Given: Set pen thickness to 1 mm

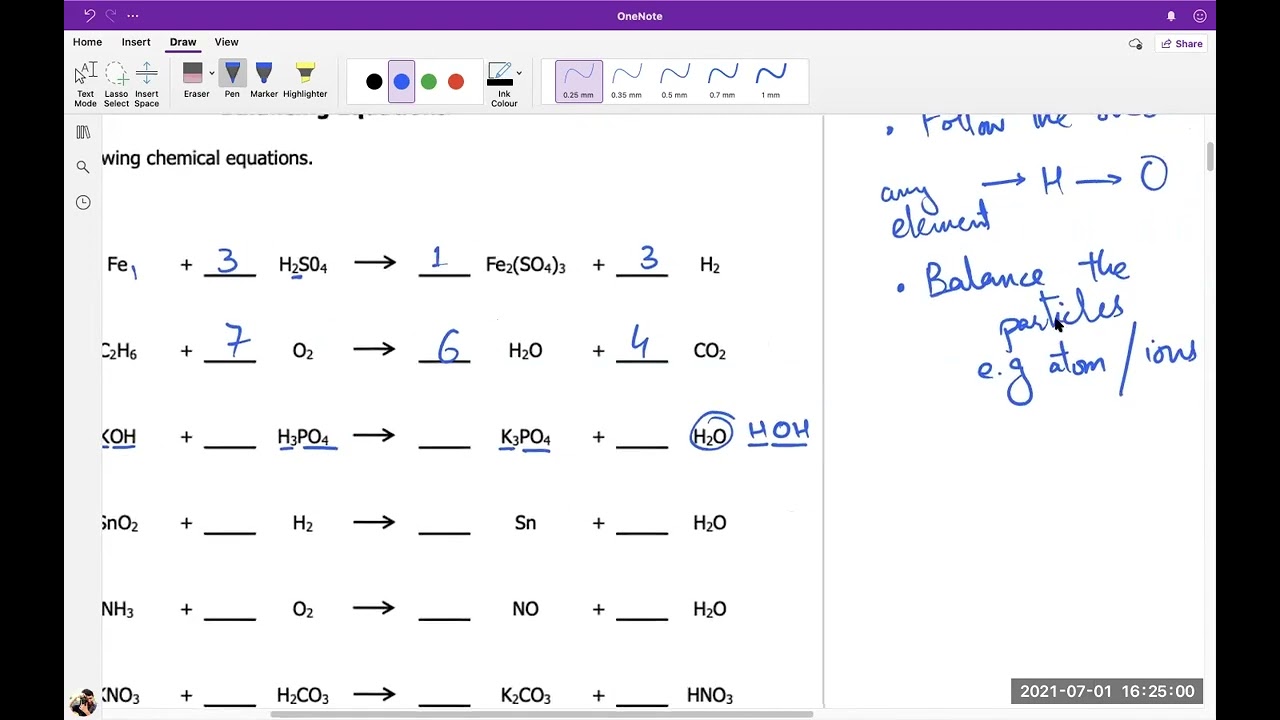Looking at the screenshot, I should [770, 81].
